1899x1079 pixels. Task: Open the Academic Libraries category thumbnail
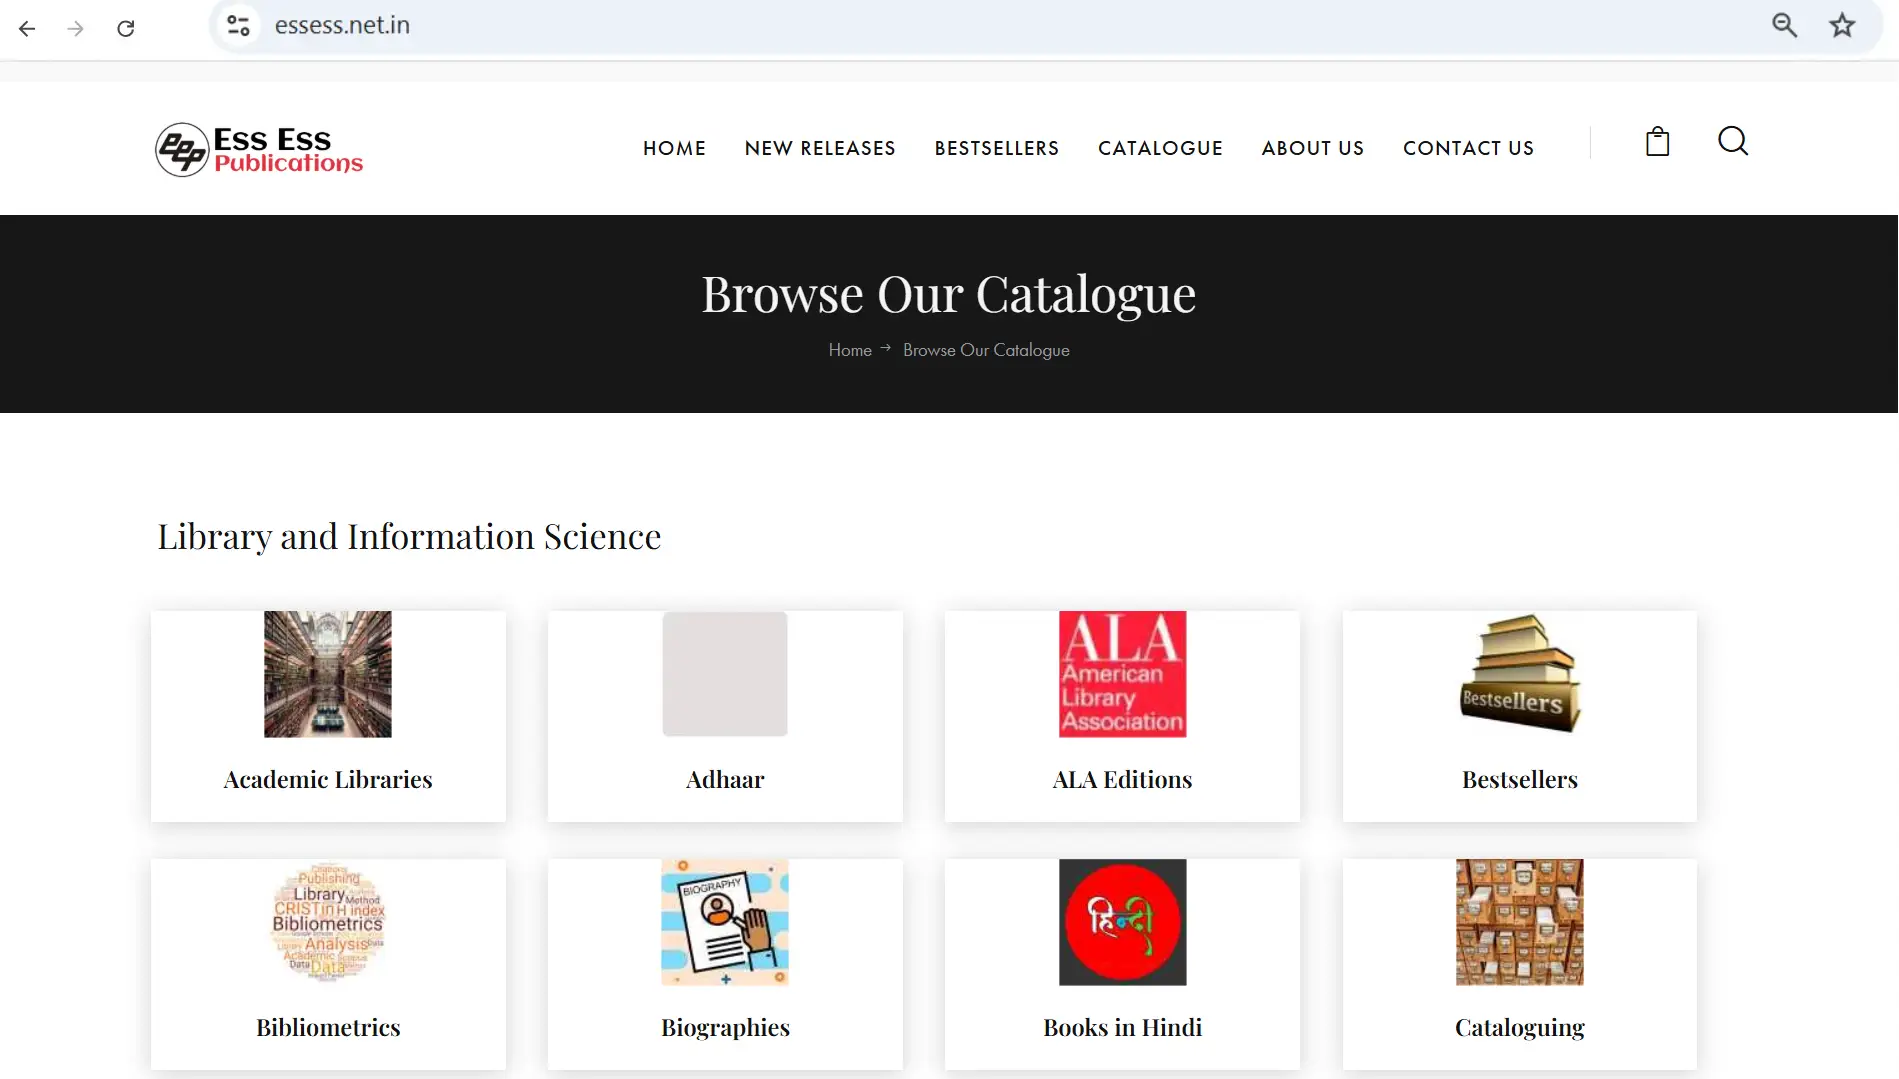pos(328,674)
